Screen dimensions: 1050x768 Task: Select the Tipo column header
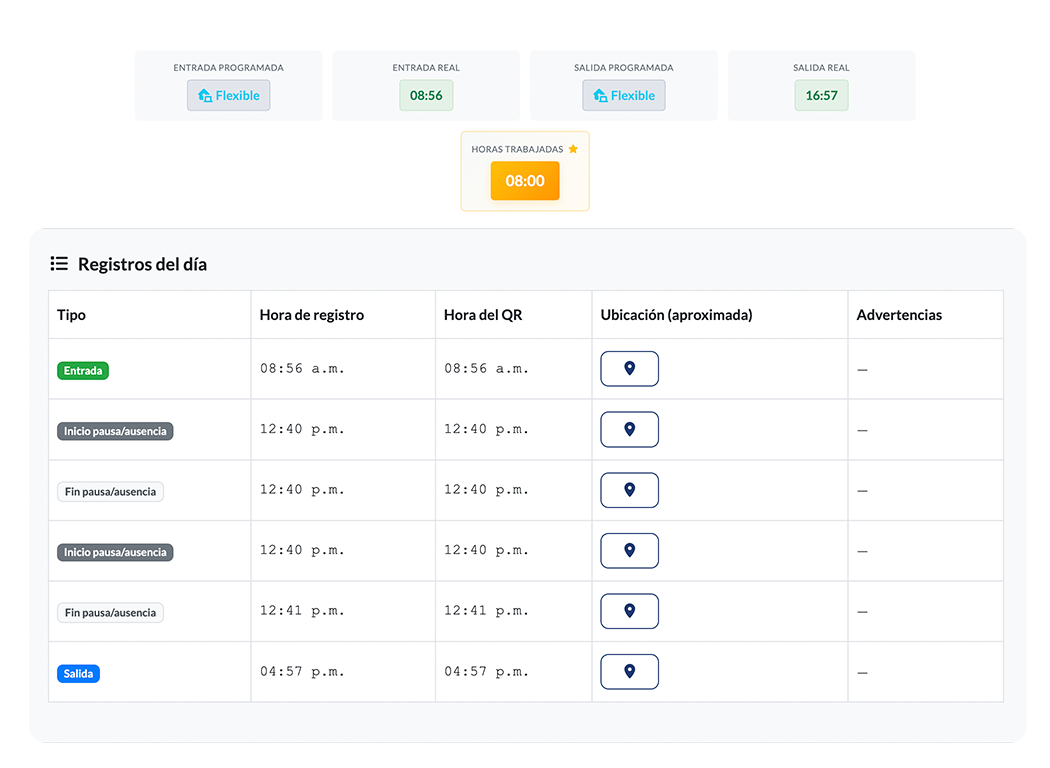pyautogui.click(x=72, y=315)
